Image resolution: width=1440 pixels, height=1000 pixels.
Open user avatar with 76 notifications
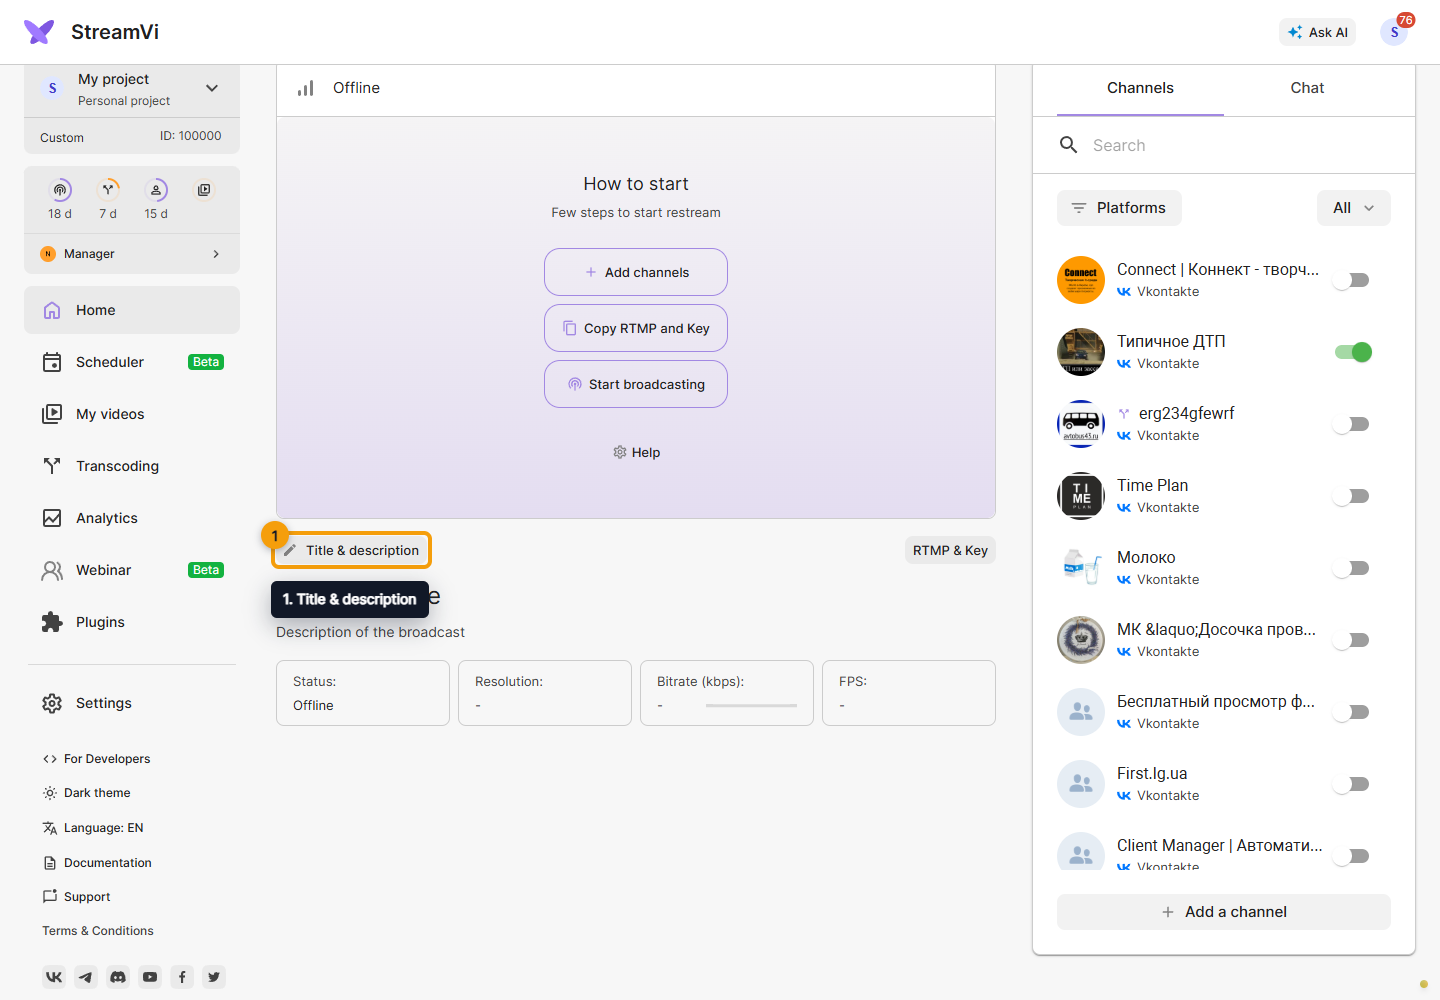(1394, 32)
